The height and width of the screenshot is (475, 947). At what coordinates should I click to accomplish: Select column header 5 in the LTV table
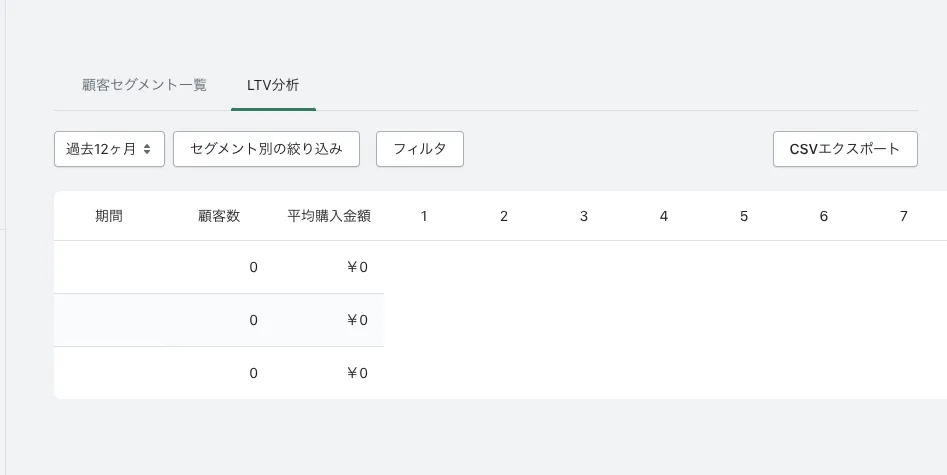click(x=744, y=216)
